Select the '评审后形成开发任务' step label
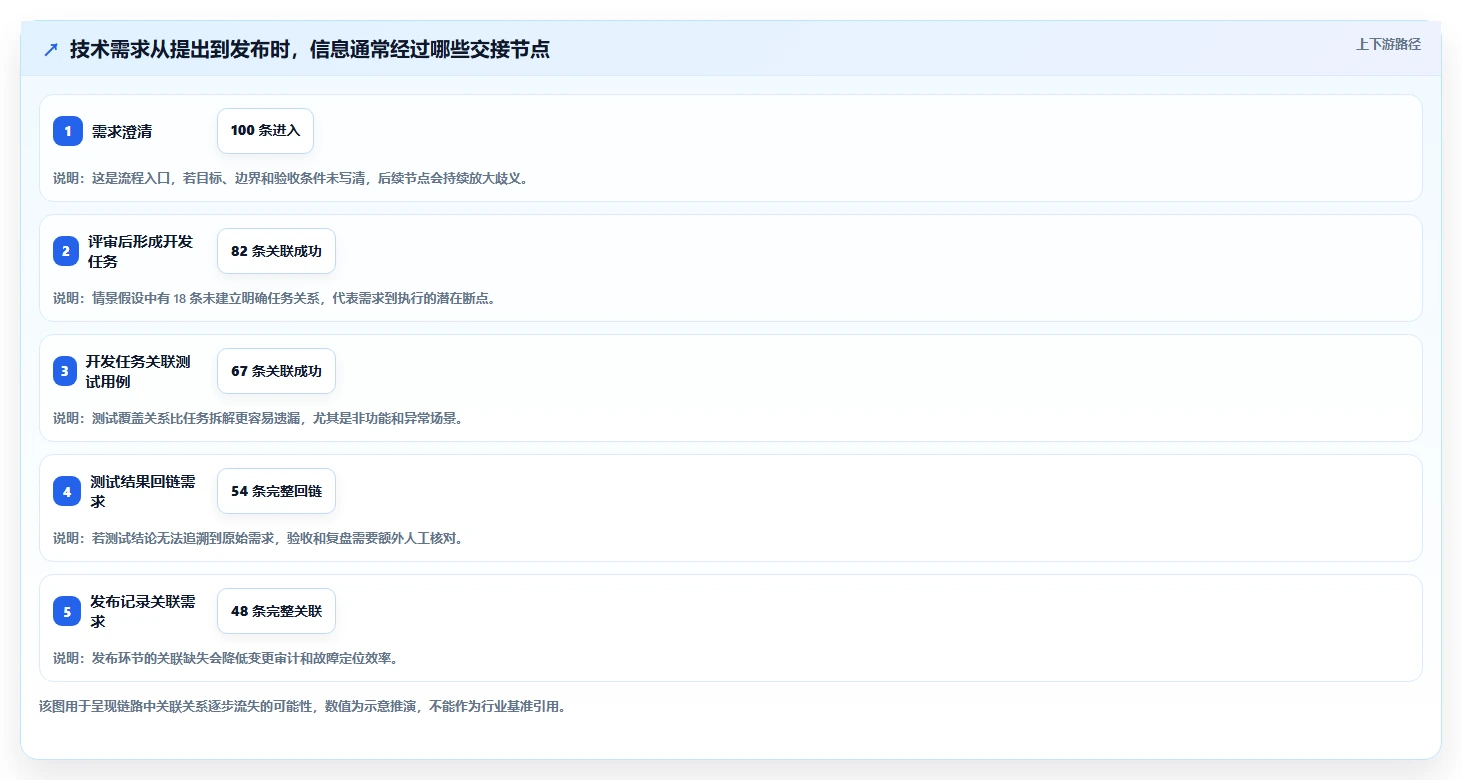 (x=140, y=251)
